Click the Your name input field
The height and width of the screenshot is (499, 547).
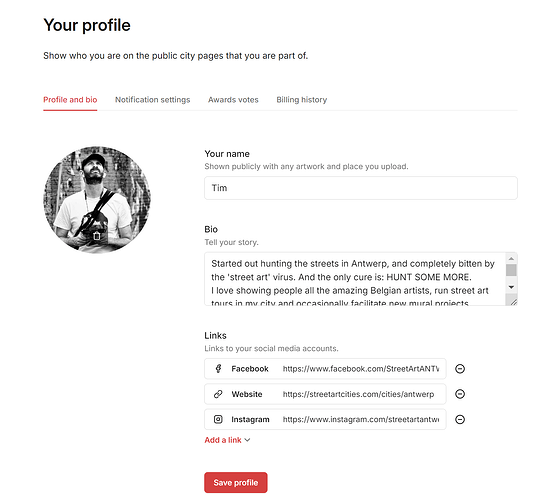pyautogui.click(x=361, y=188)
